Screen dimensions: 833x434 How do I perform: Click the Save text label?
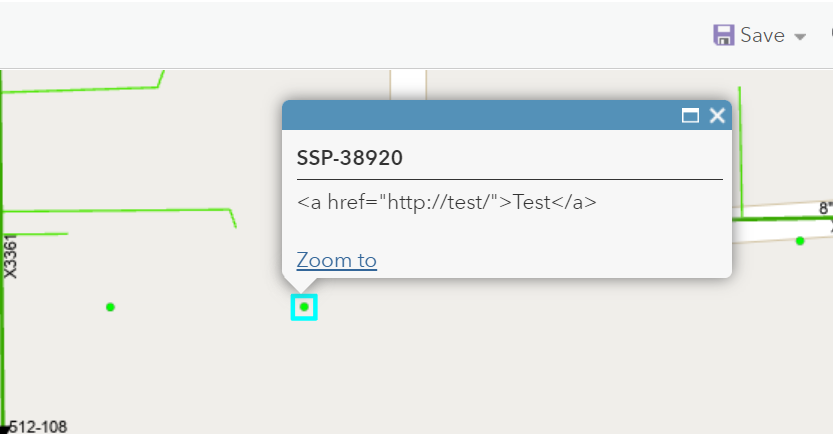click(762, 35)
